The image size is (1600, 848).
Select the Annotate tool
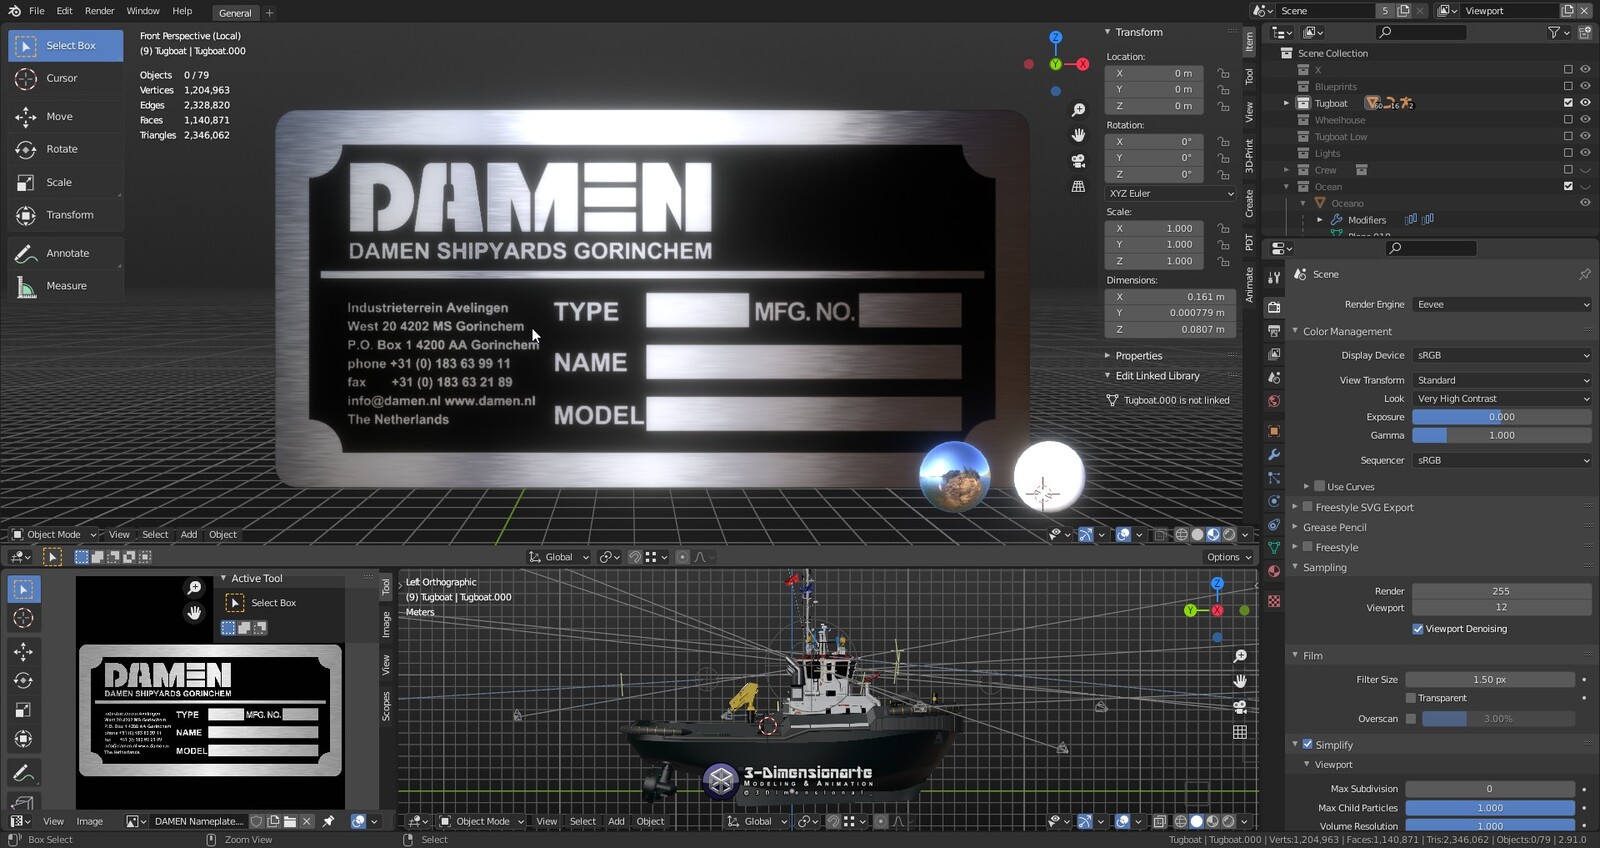point(65,253)
